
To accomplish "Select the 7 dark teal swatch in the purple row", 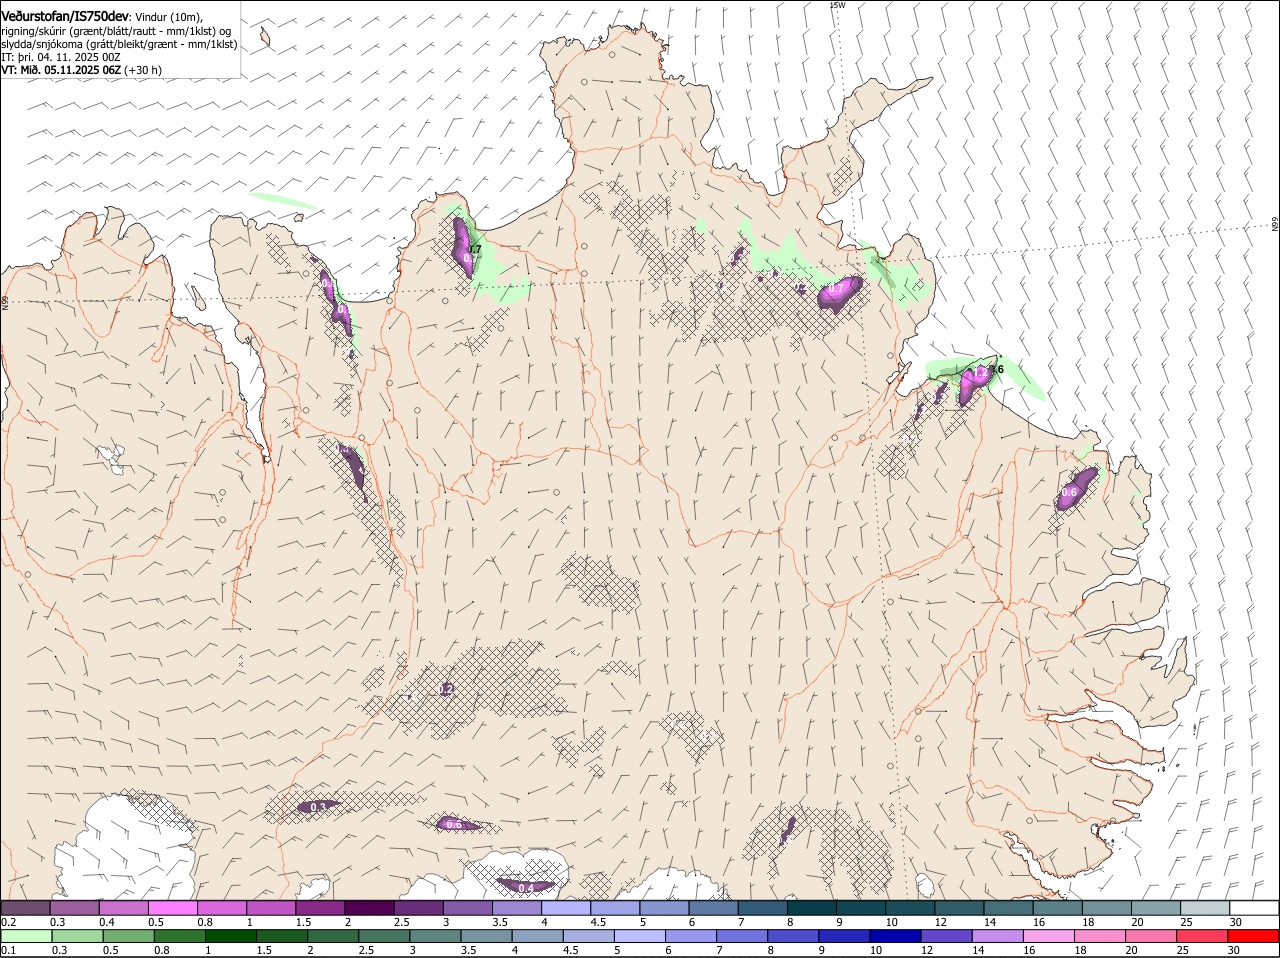I will 763,907.
